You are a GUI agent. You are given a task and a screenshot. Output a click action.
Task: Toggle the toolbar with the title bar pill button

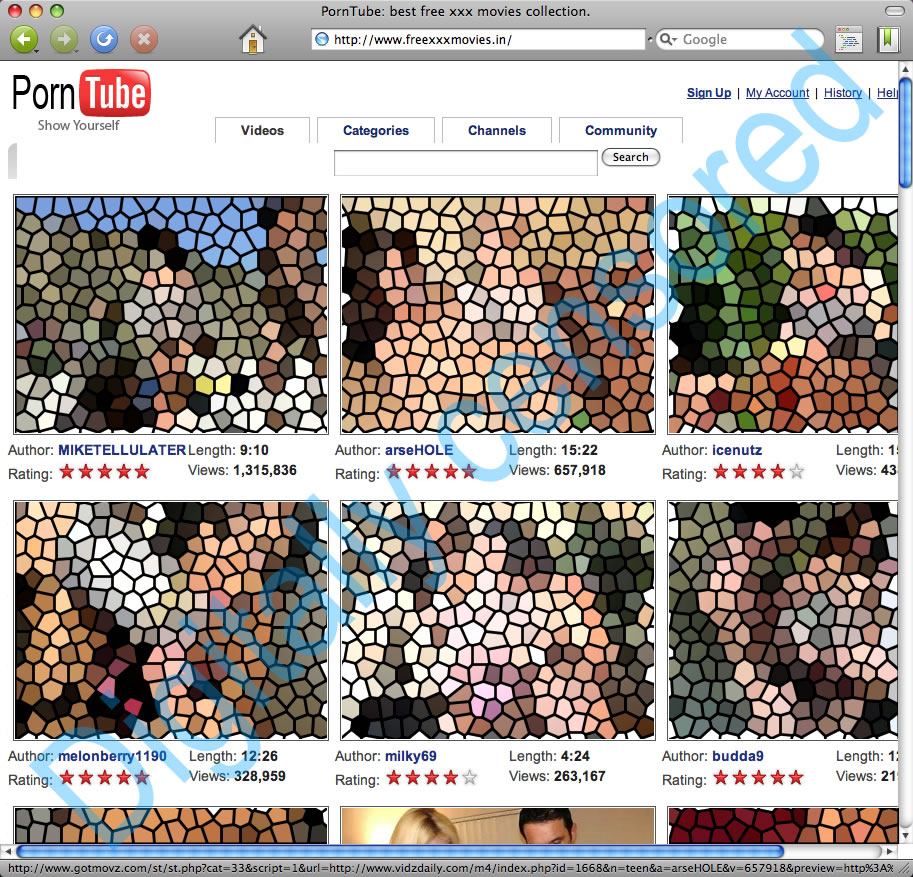point(894,10)
